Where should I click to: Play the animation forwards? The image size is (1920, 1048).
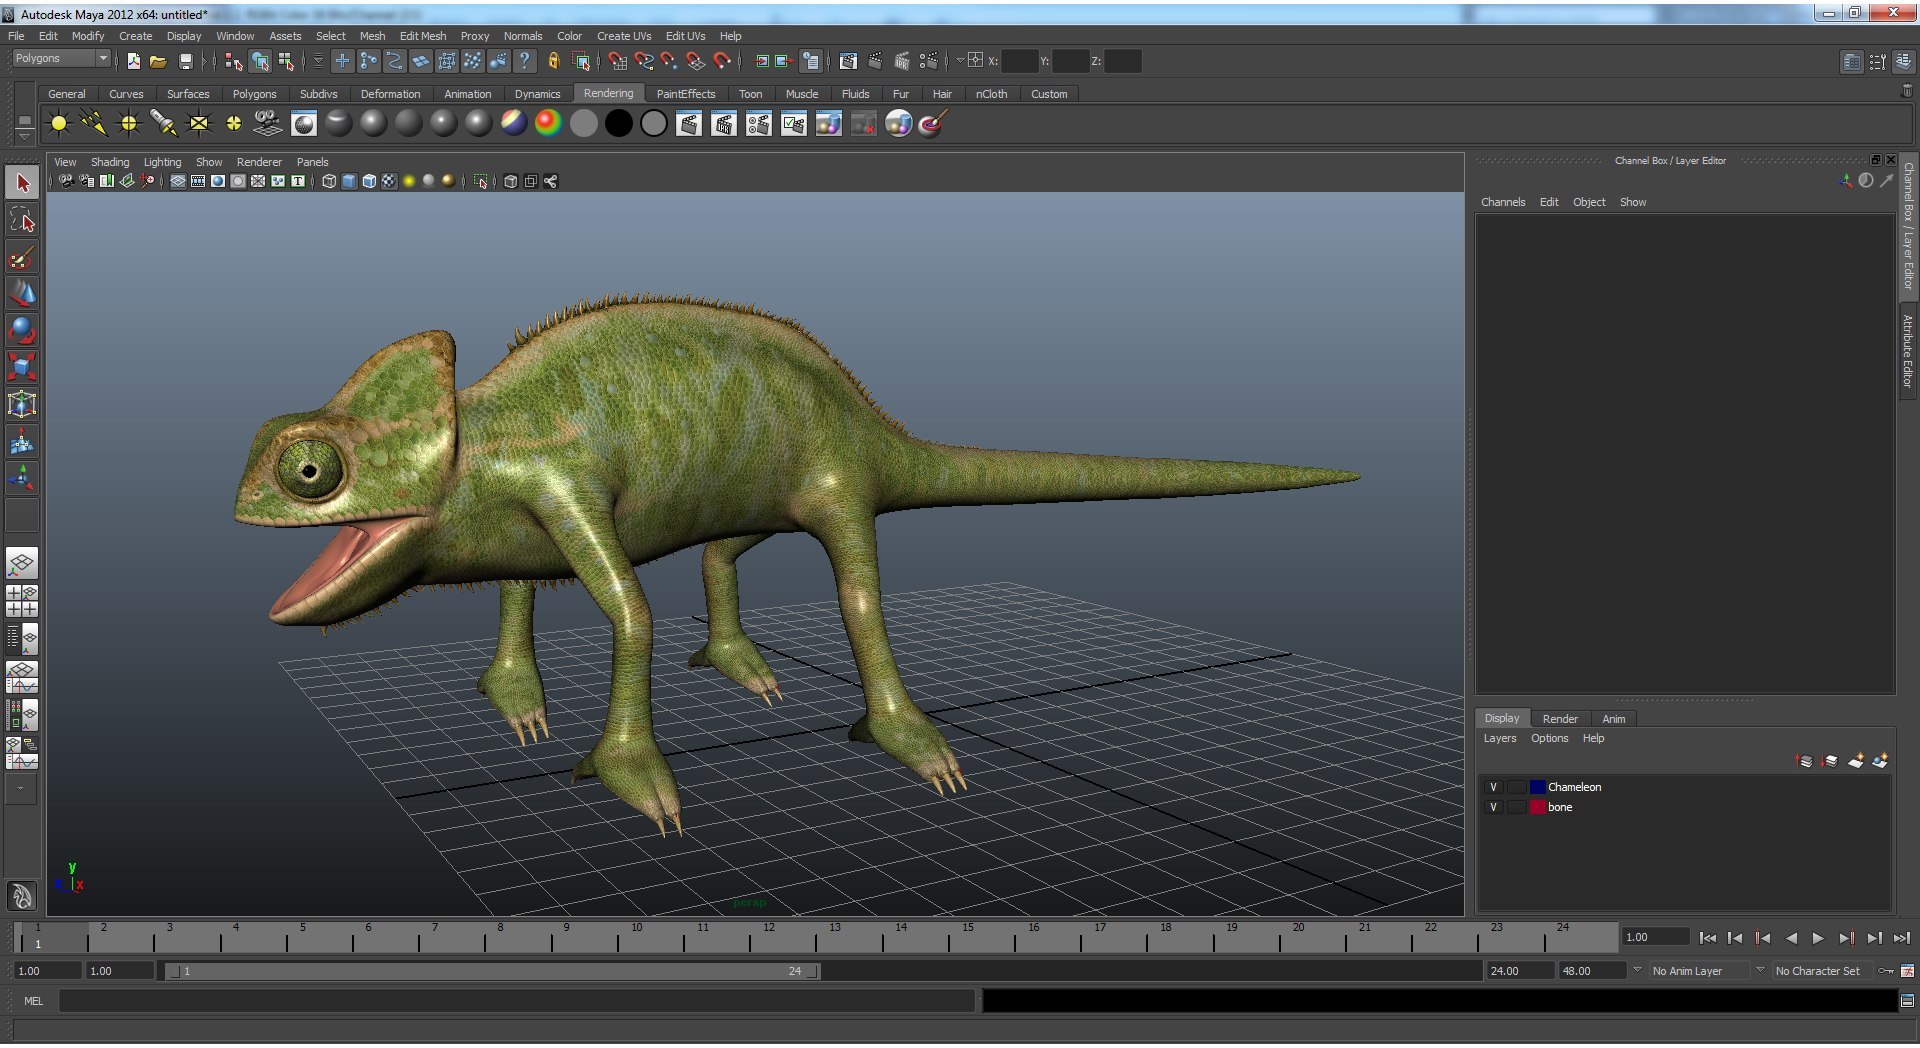(x=1818, y=938)
